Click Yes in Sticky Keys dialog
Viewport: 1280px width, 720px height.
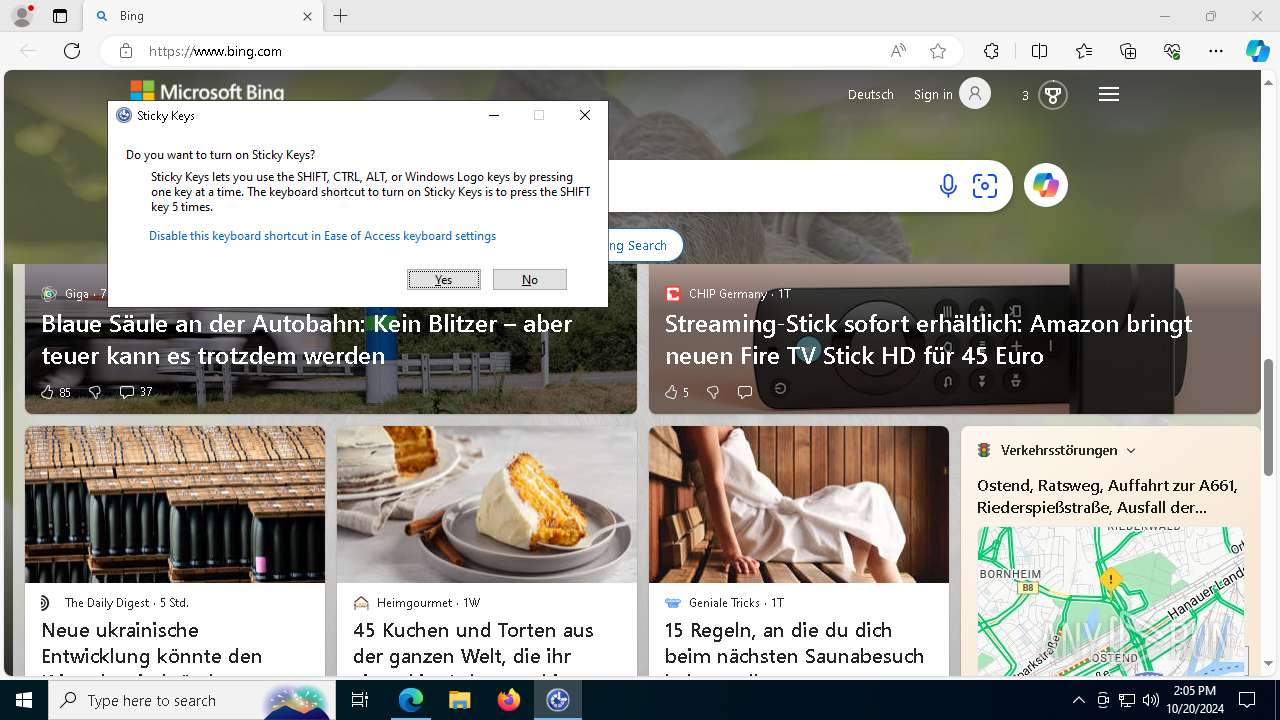pos(444,280)
